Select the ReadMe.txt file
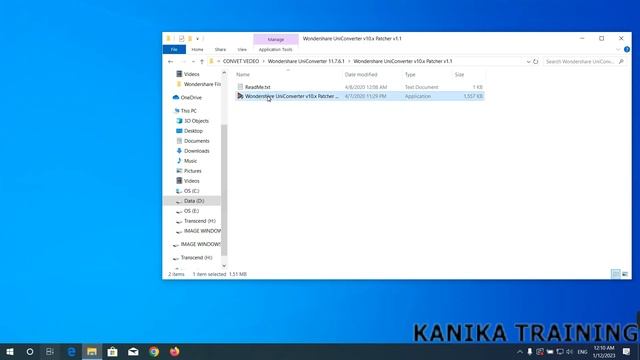The height and width of the screenshot is (360, 640). [258, 87]
